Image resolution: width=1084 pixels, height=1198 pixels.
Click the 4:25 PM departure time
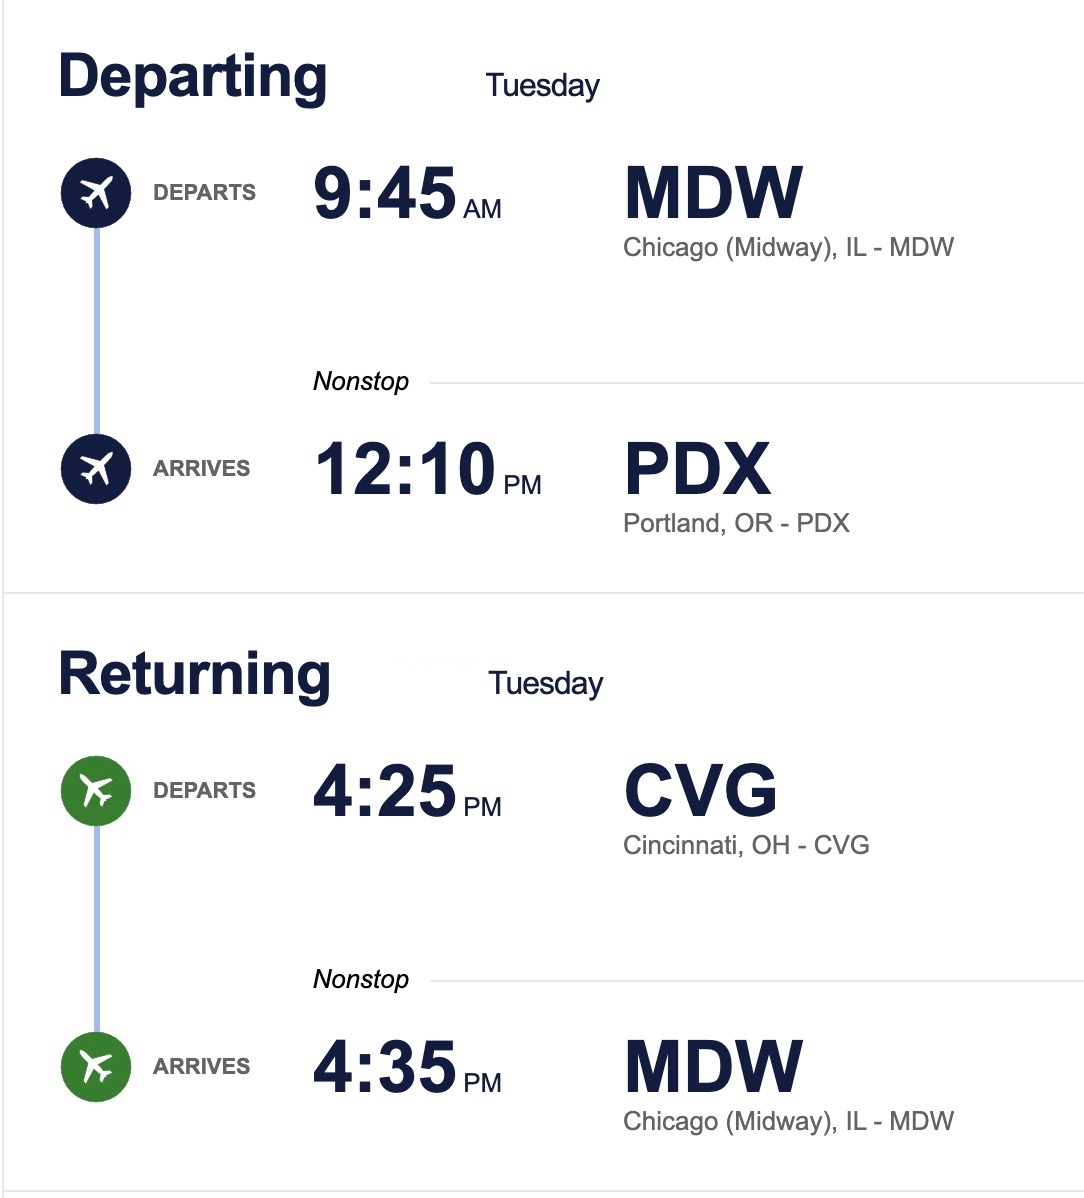407,792
